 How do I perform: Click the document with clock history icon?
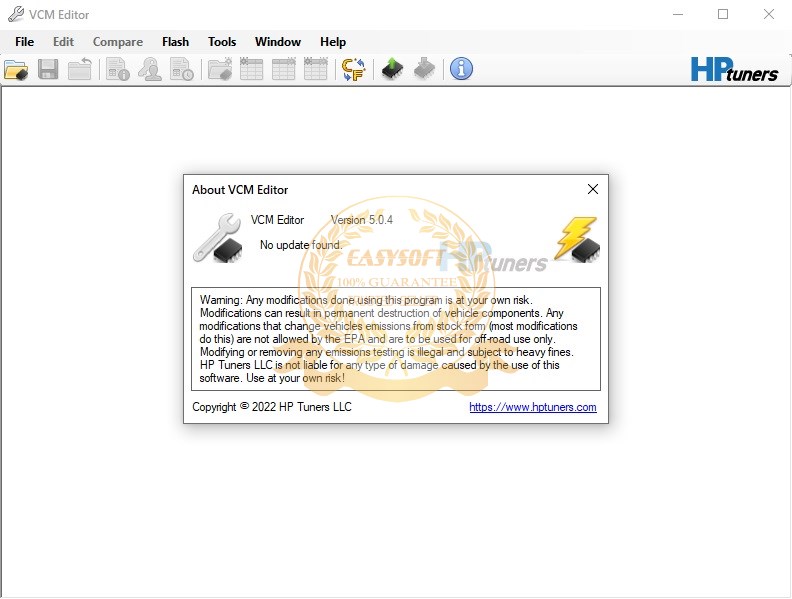[182, 69]
